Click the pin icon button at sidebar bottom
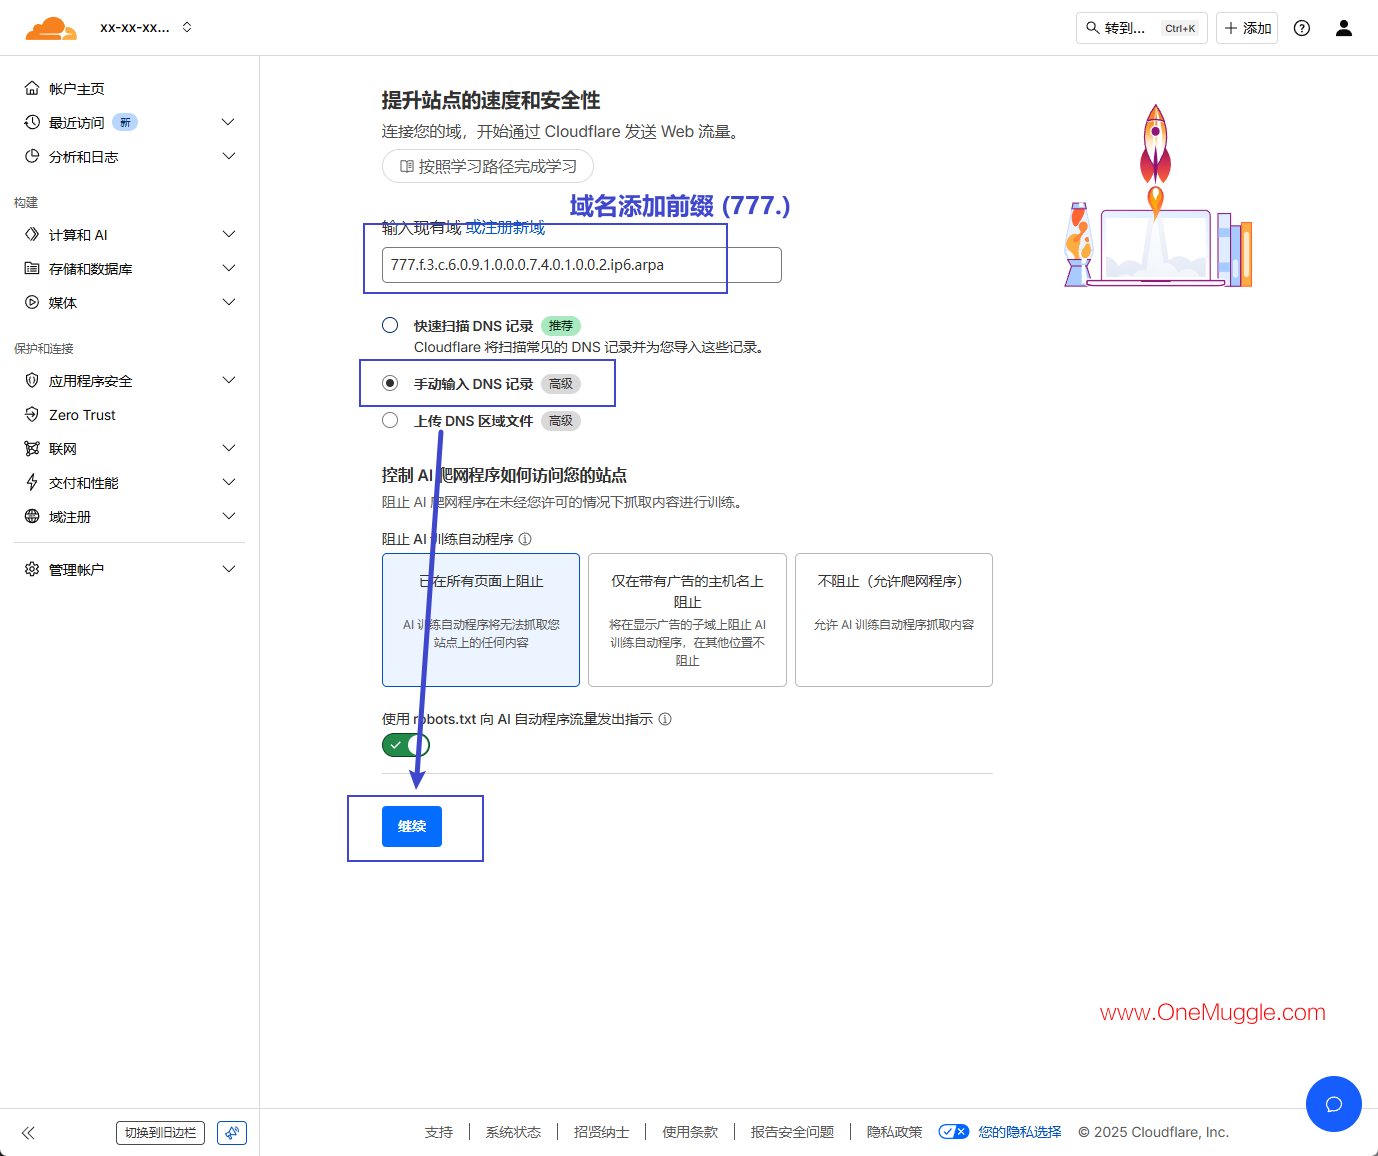Viewport: 1378px width, 1156px height. (232, 1133)
